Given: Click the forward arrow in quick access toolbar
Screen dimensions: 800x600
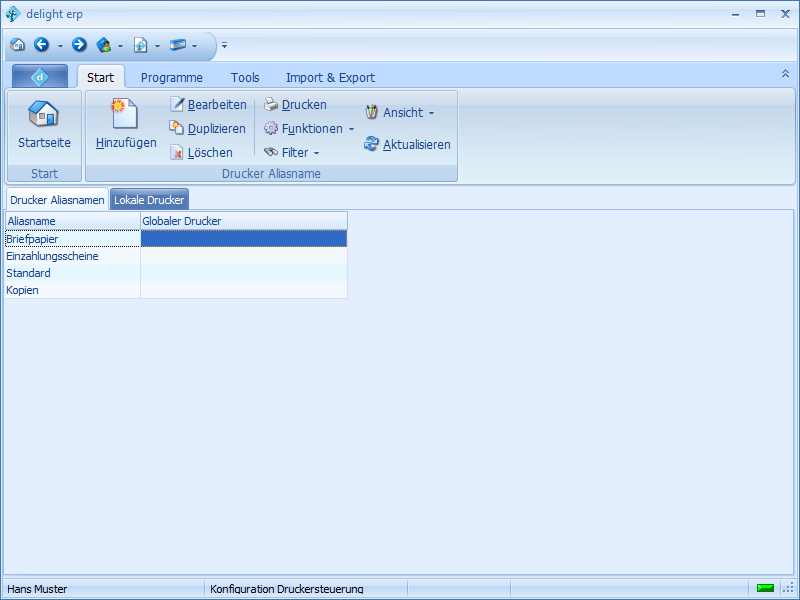Looking at the screenshot, I should [x=79, y=45].
